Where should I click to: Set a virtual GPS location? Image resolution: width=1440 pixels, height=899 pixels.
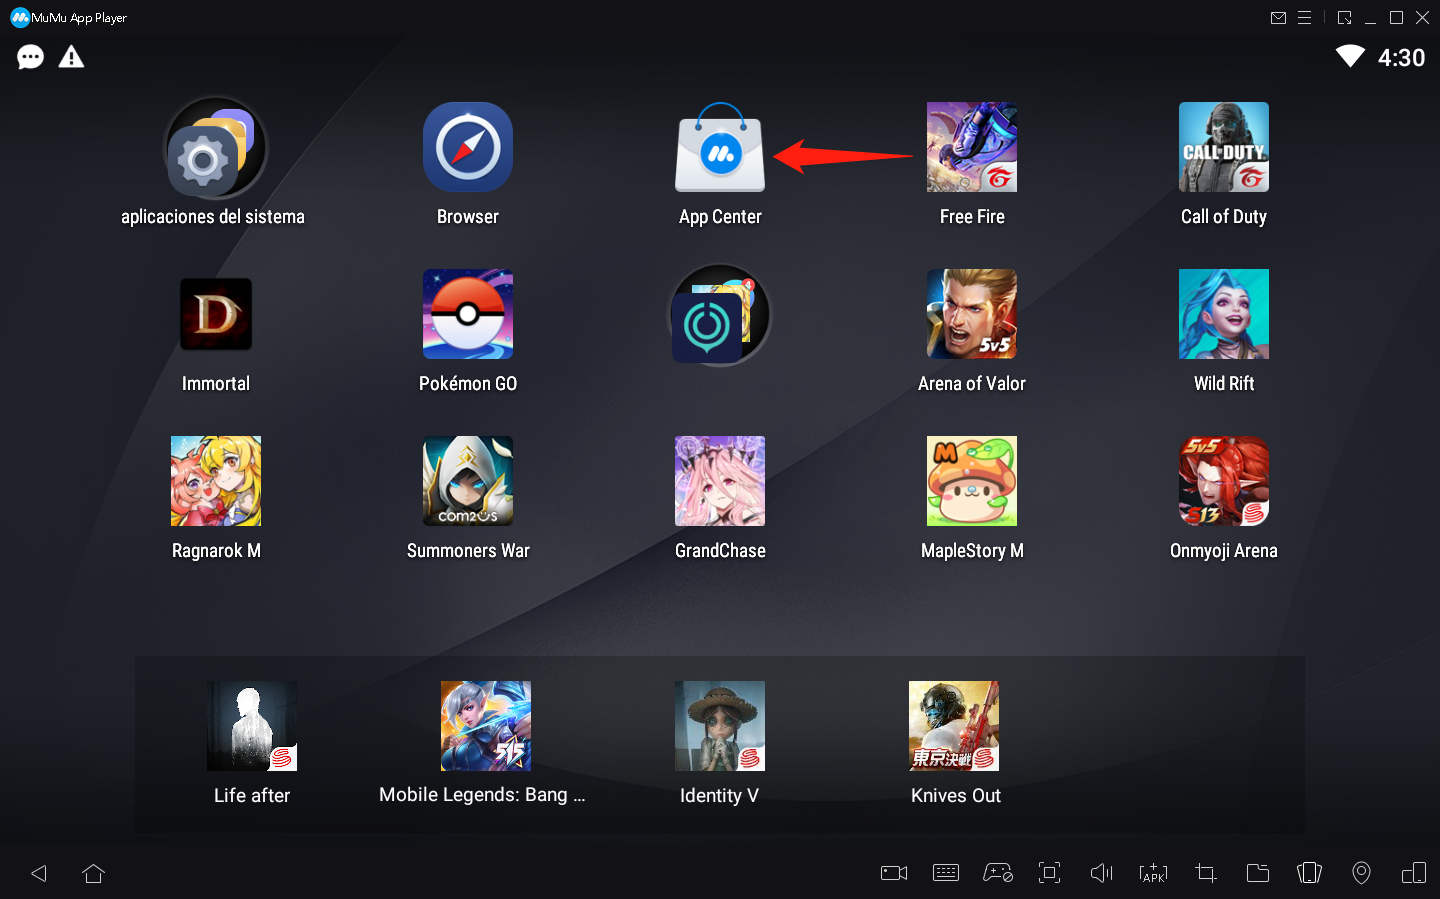(x=1361, y=873)
